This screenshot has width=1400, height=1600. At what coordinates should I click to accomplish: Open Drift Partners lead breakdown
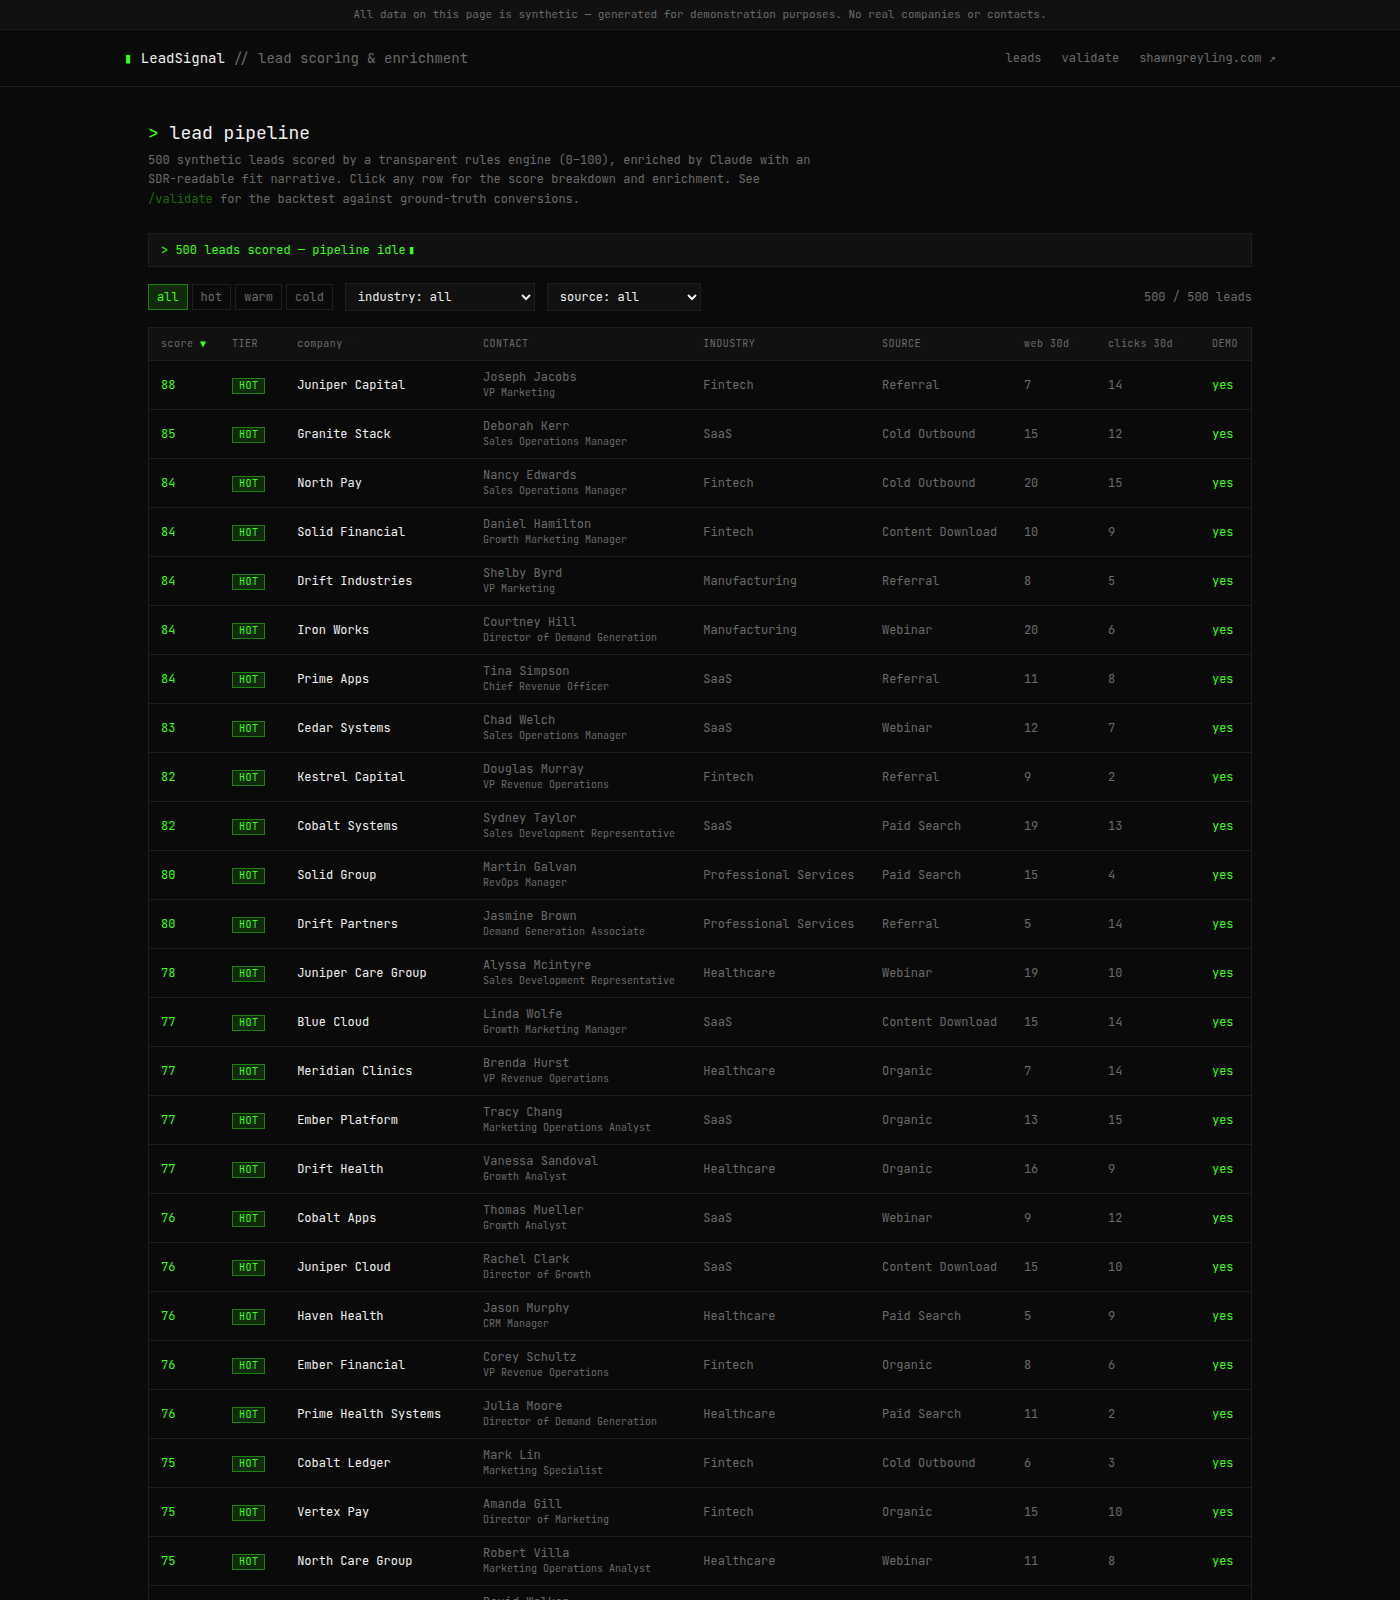pos(700,924)
